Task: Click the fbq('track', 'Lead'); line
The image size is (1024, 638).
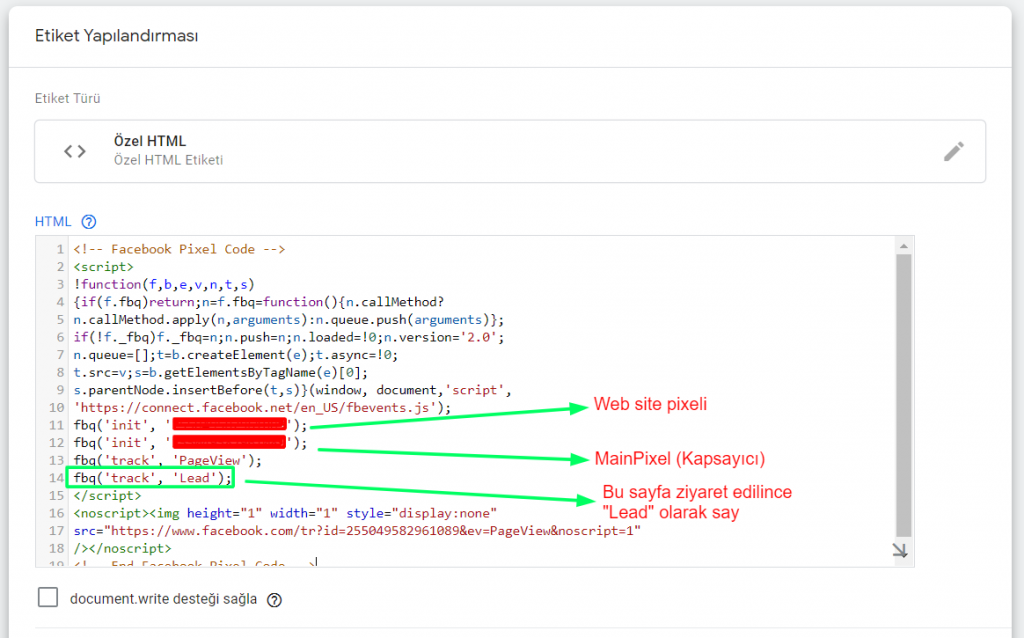Action: coord(153,479)
